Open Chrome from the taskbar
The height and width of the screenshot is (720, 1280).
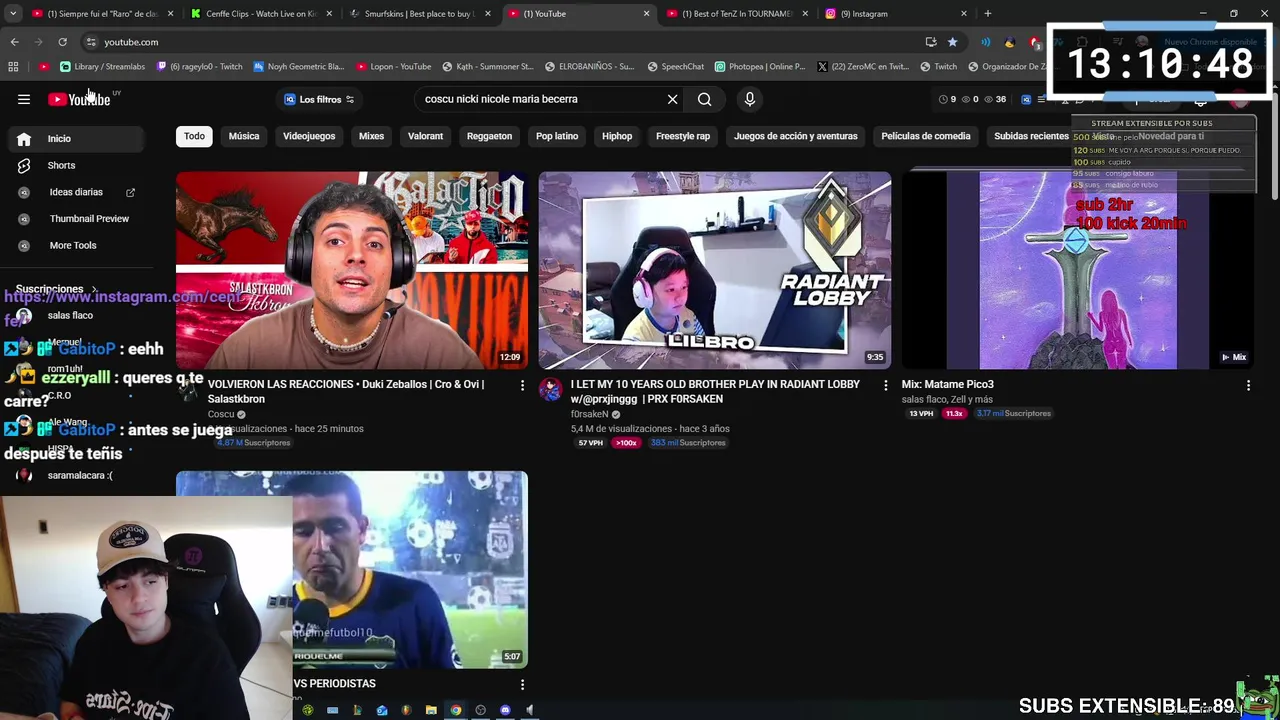pos(456,710)
